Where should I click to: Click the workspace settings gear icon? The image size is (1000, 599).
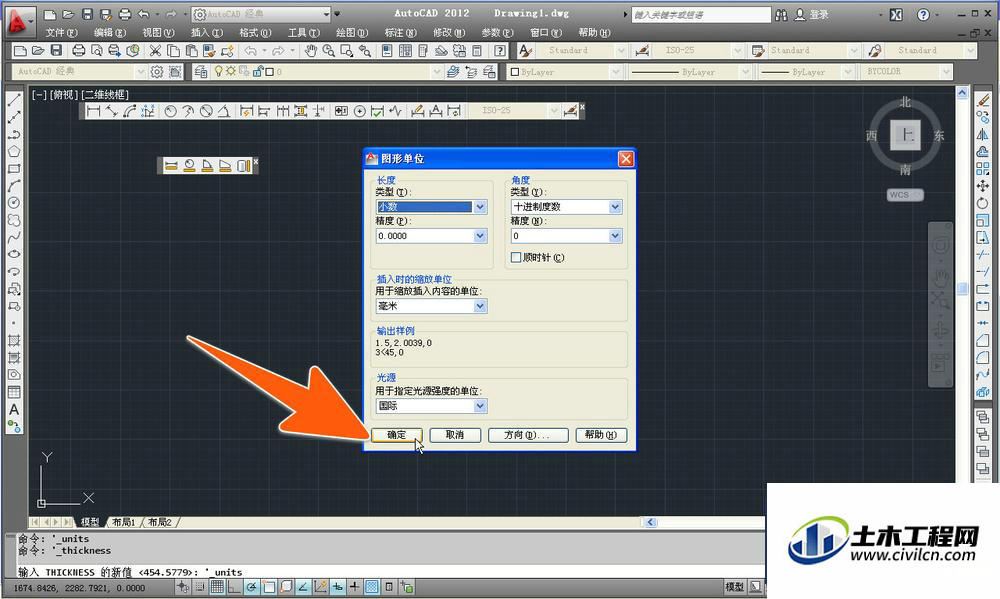coord(157,71)
